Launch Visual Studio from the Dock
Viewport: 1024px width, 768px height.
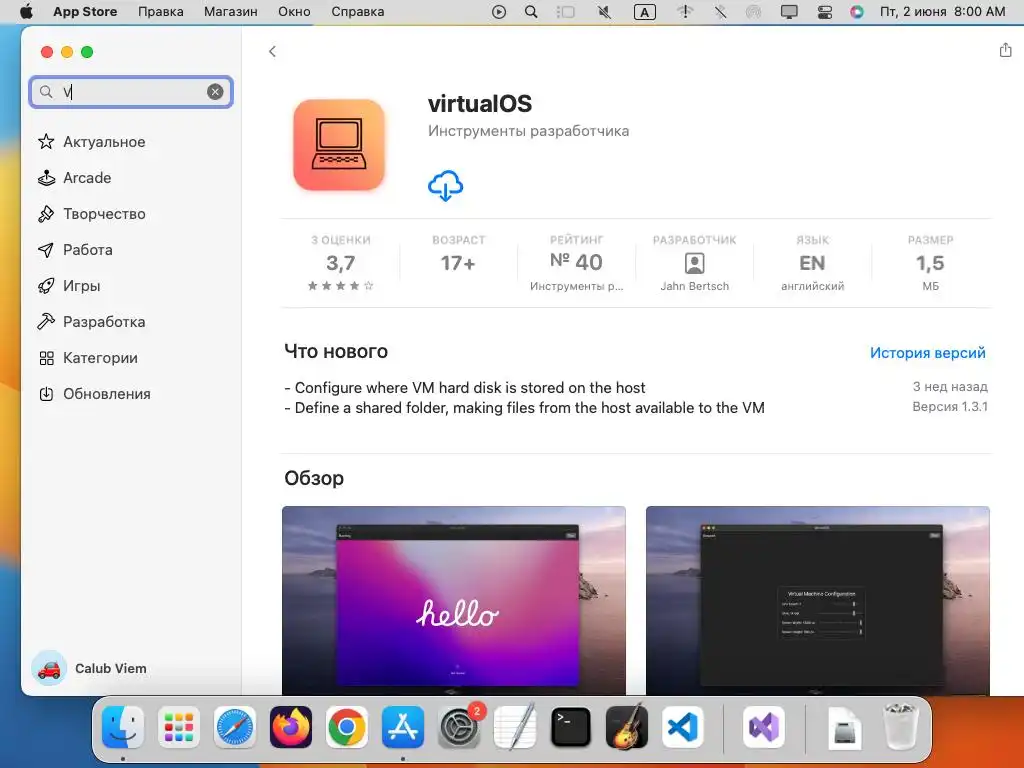coord(764,727)
